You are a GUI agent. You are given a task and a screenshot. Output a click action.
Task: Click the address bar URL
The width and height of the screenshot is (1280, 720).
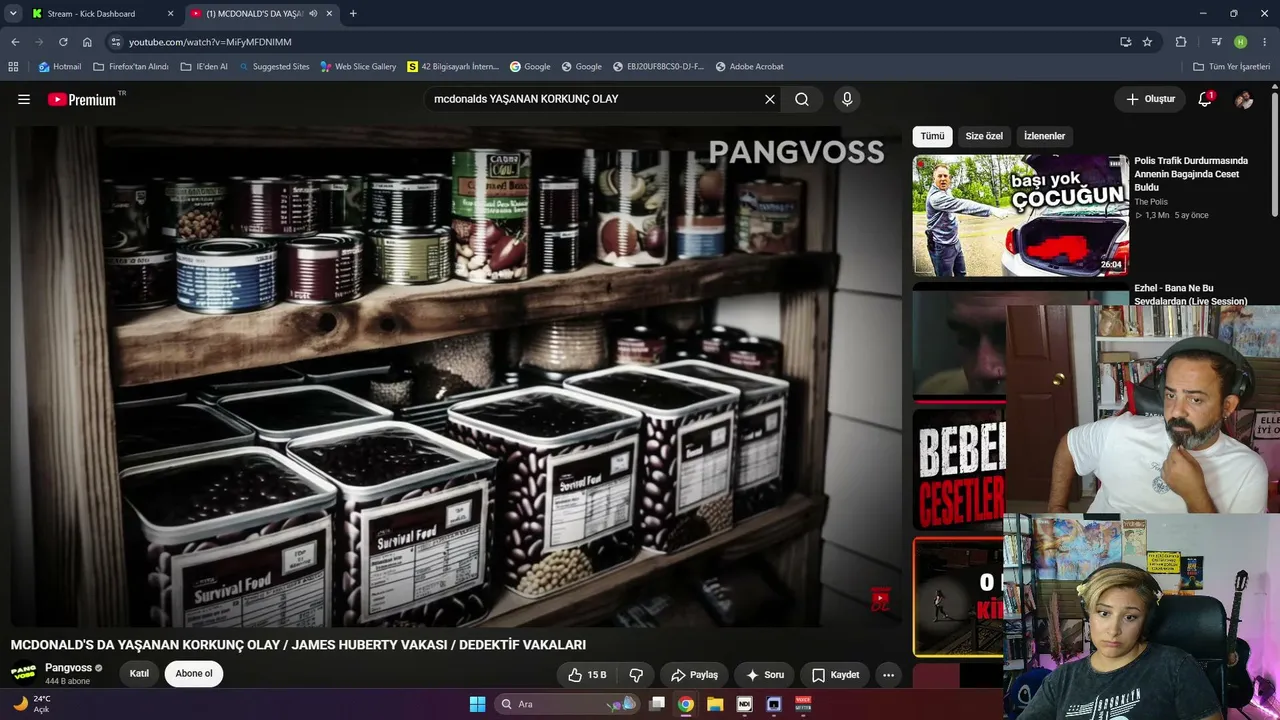pyautogui.click(x=210, y=42)
